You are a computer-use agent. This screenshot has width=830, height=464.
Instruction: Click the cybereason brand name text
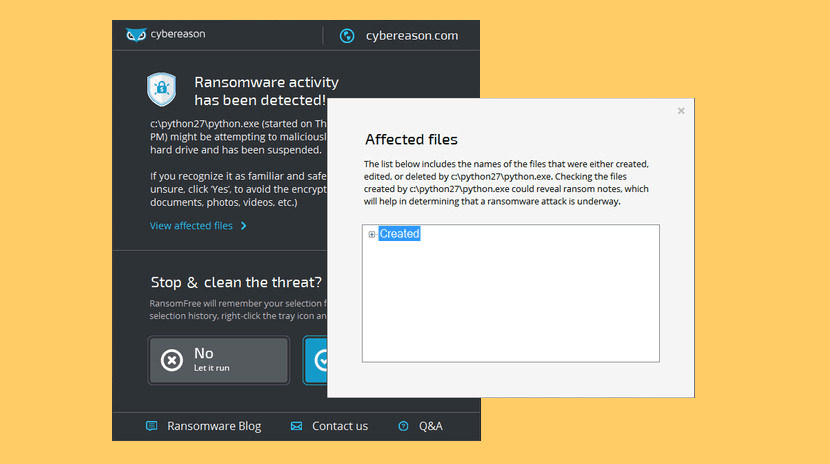[177, 34]
